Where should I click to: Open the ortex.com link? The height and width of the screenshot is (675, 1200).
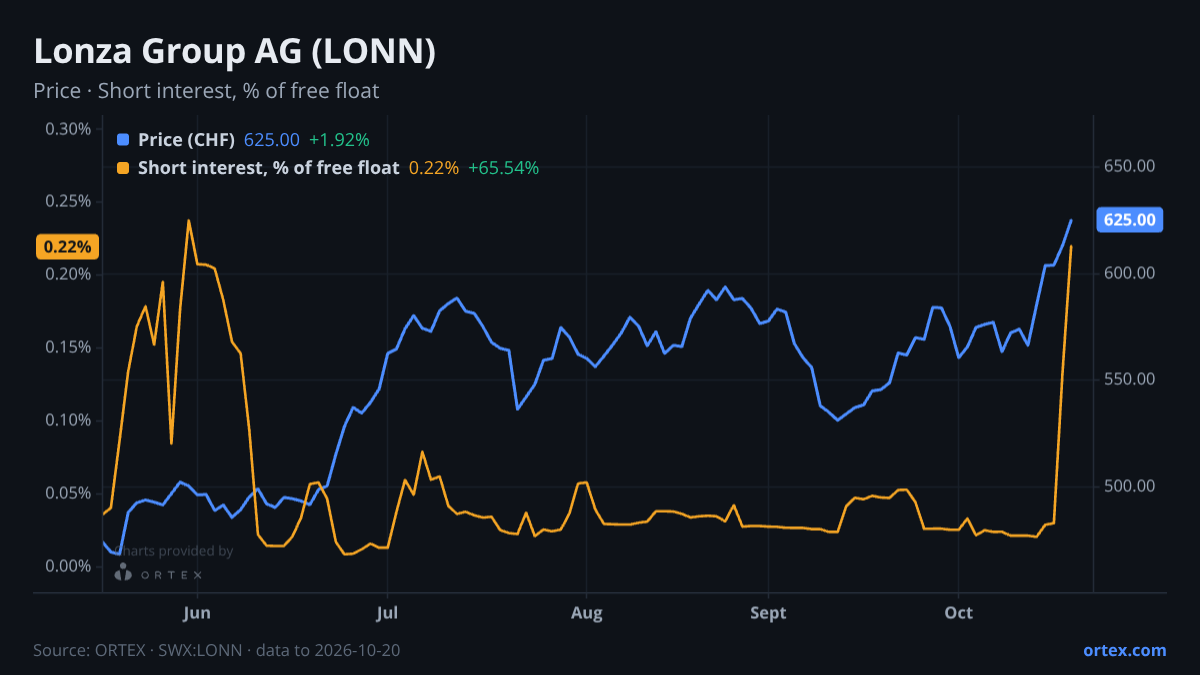(x=1125, y=650)
